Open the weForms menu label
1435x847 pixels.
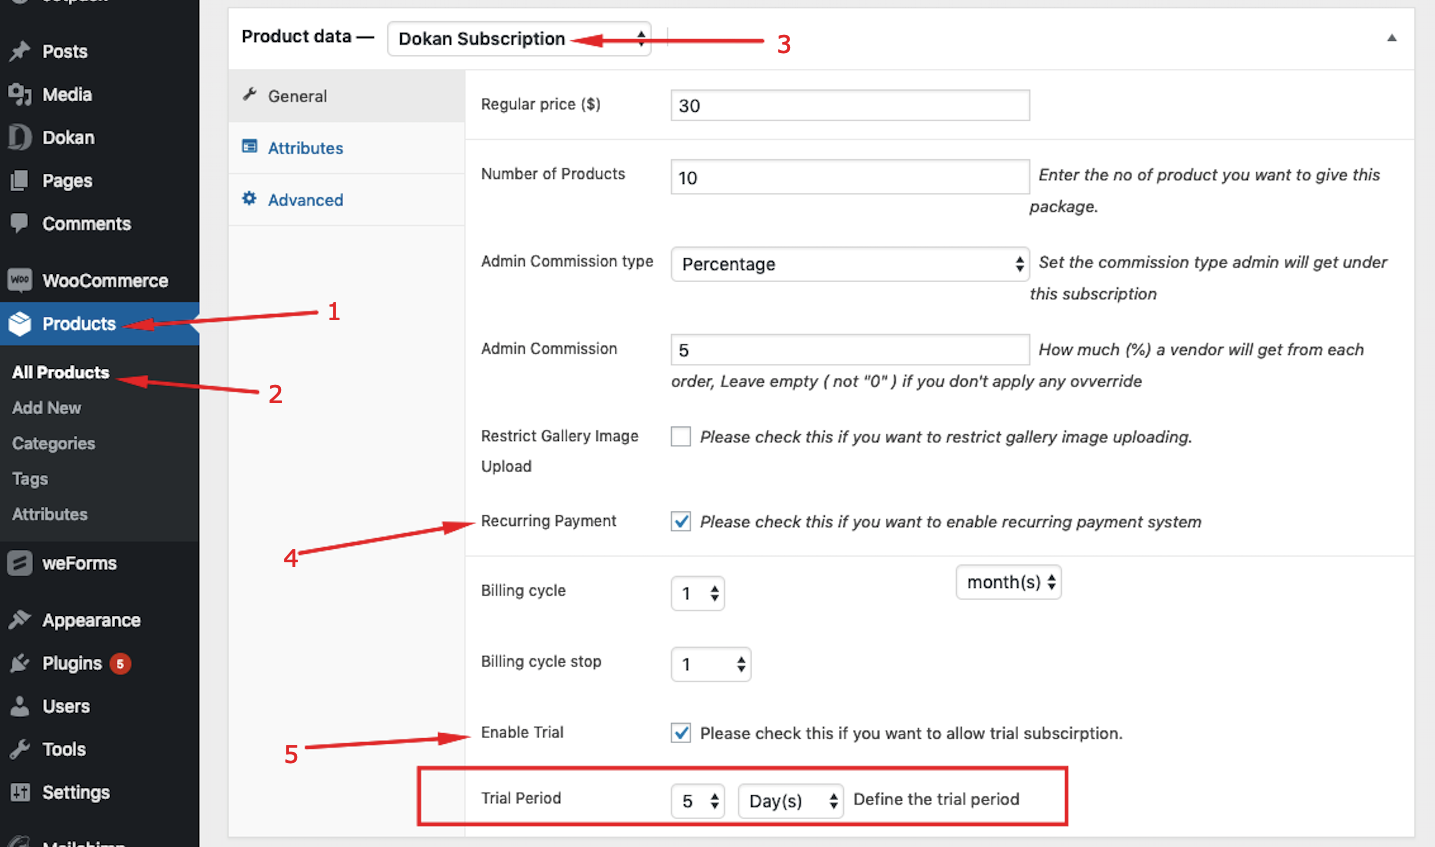tap(79, 563)
